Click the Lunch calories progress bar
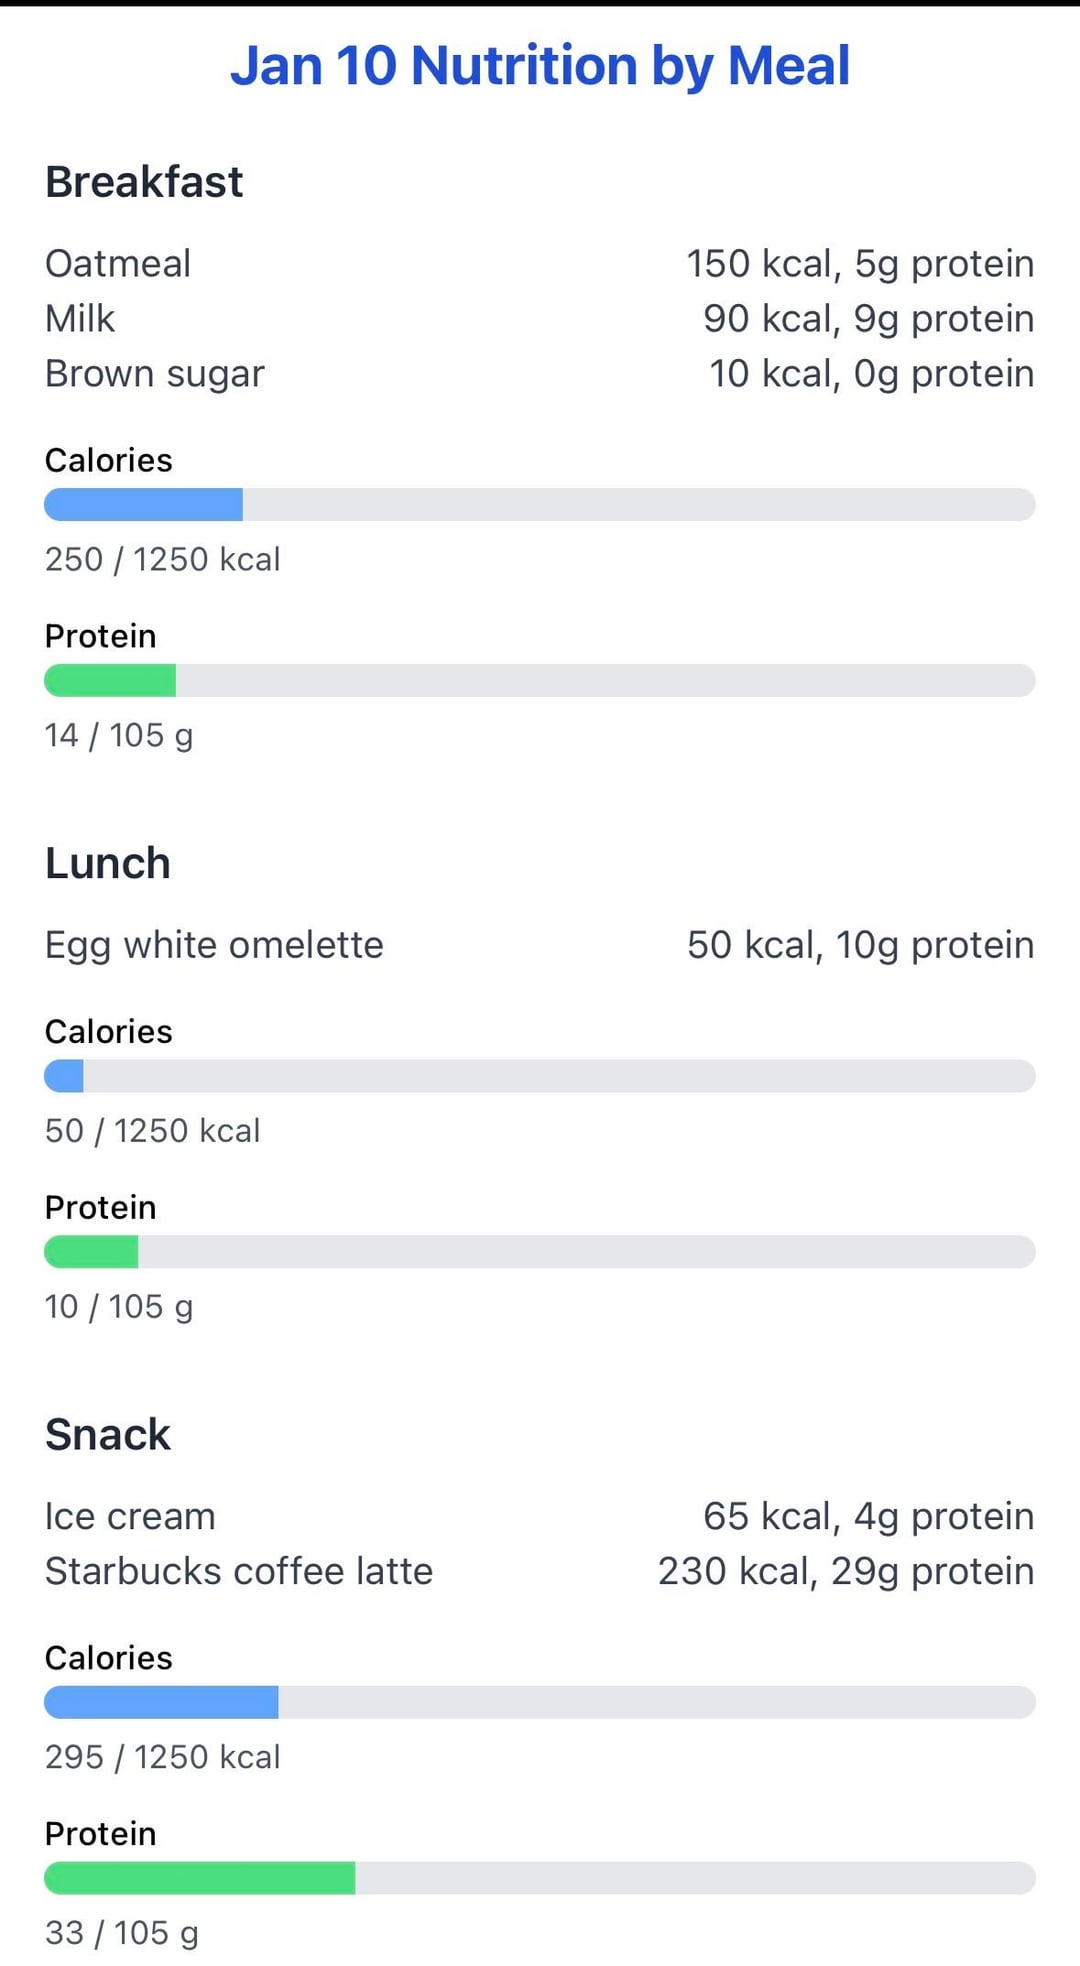The width and height of the screenshot is (1080, 1966). point(540,1076)
